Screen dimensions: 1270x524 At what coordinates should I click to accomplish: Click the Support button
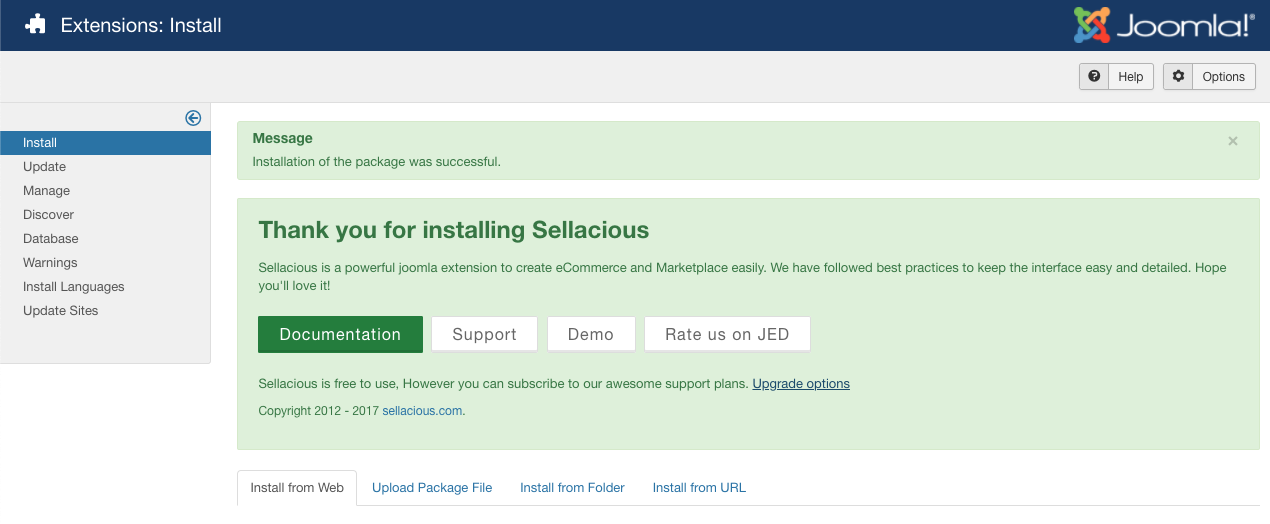click(484, 334)
